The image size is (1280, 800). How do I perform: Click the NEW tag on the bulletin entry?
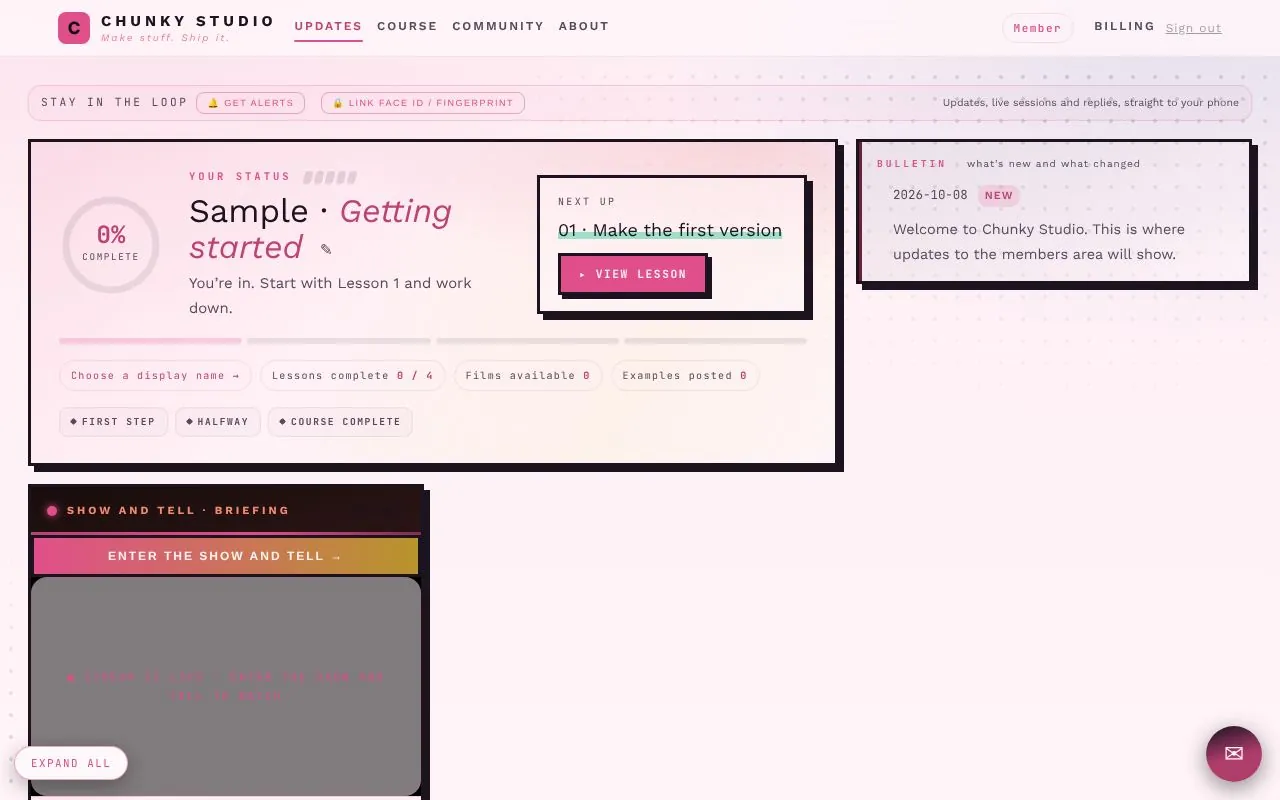click(x=998, y=195)
